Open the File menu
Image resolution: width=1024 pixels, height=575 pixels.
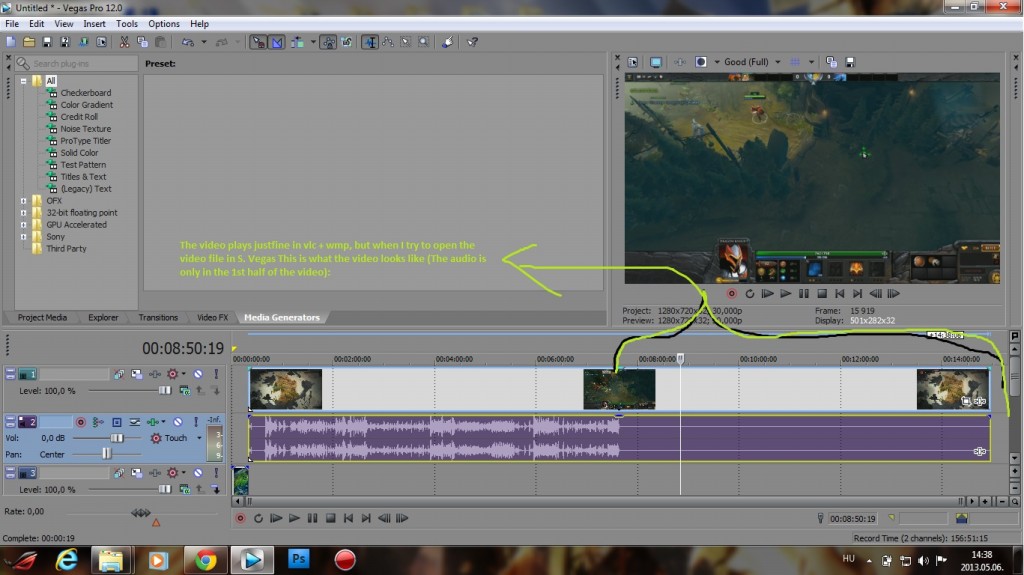coord(12,24)
